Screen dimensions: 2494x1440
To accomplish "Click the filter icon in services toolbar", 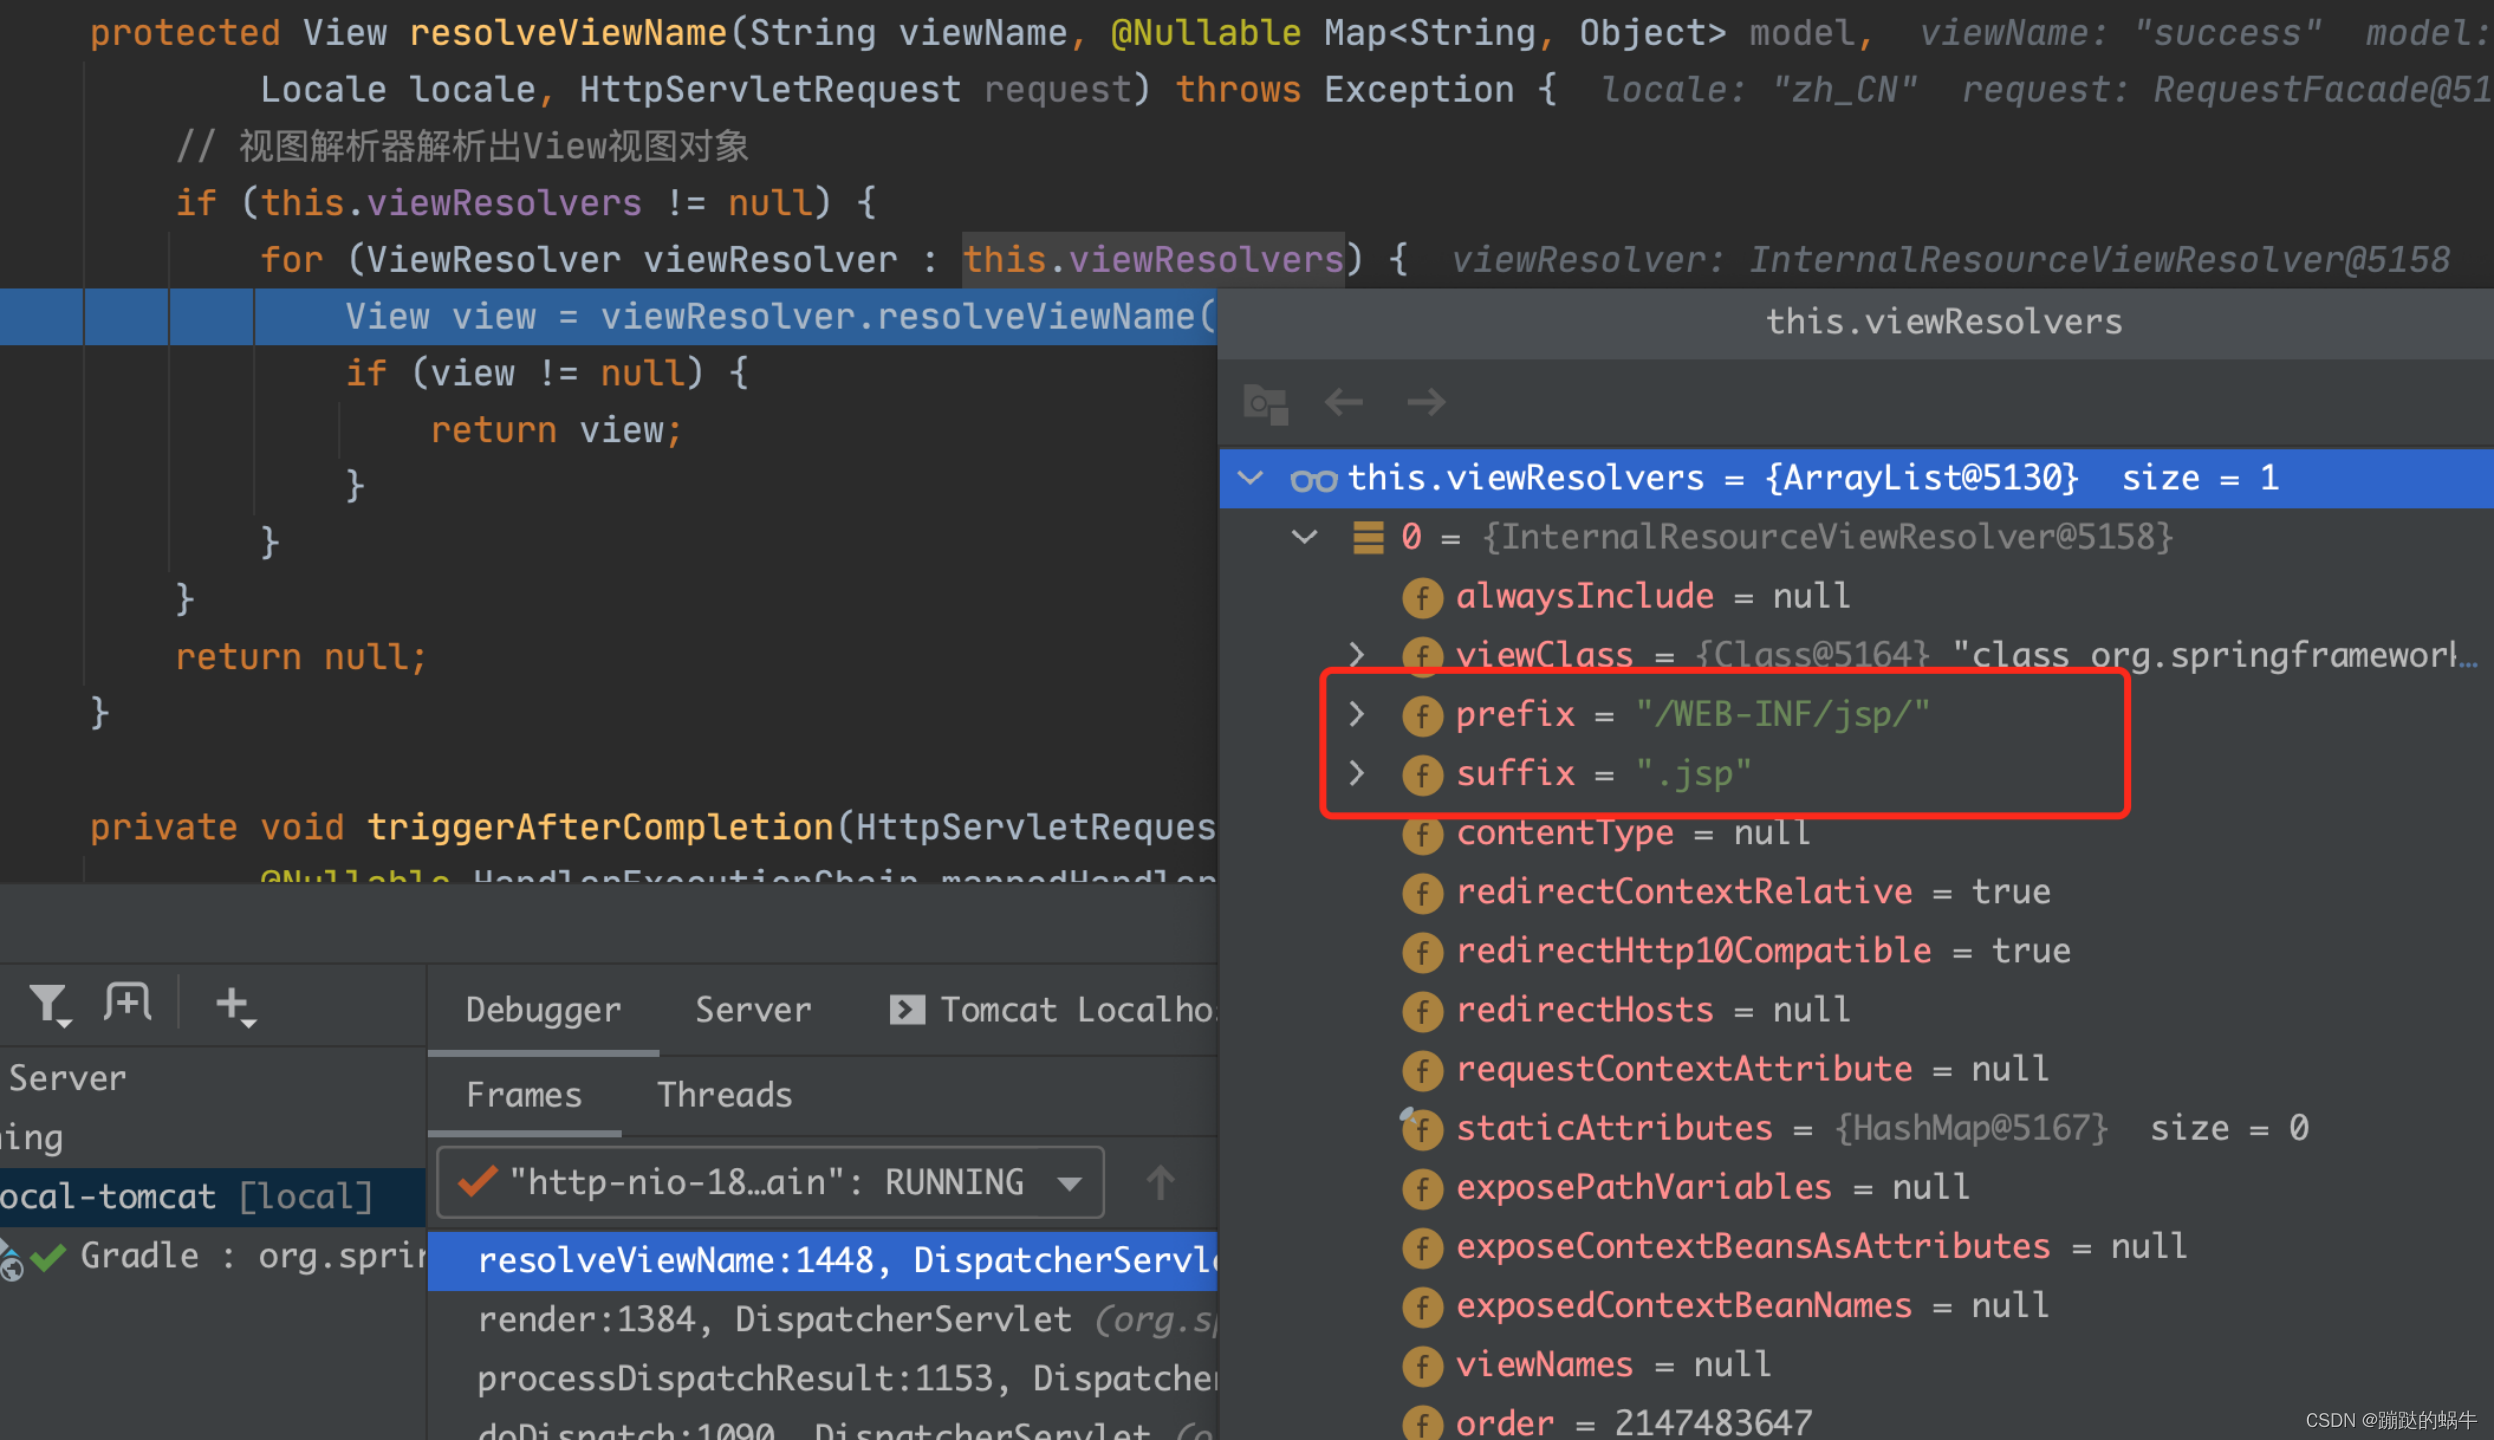I will [x=48, y=1004].
